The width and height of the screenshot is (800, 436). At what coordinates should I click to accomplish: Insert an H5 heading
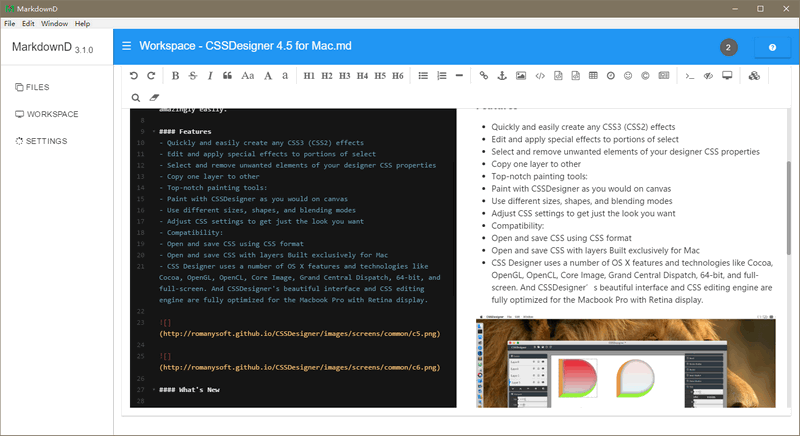pyautogui.click(x=380, y=75)
